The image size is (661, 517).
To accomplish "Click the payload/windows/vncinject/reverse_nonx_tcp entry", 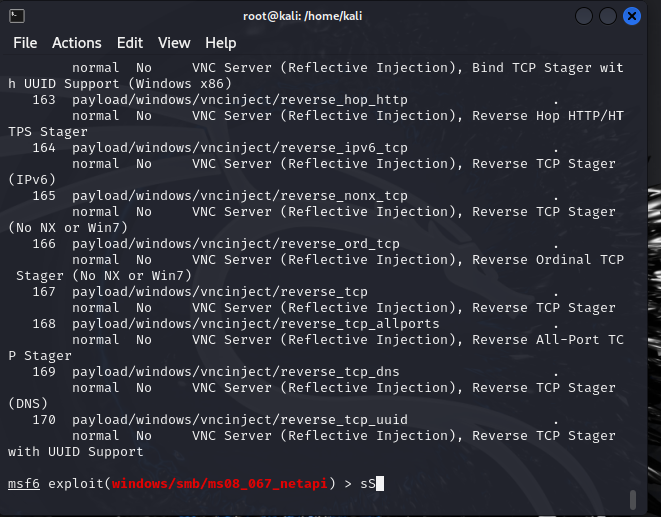I will pos(239,196).
